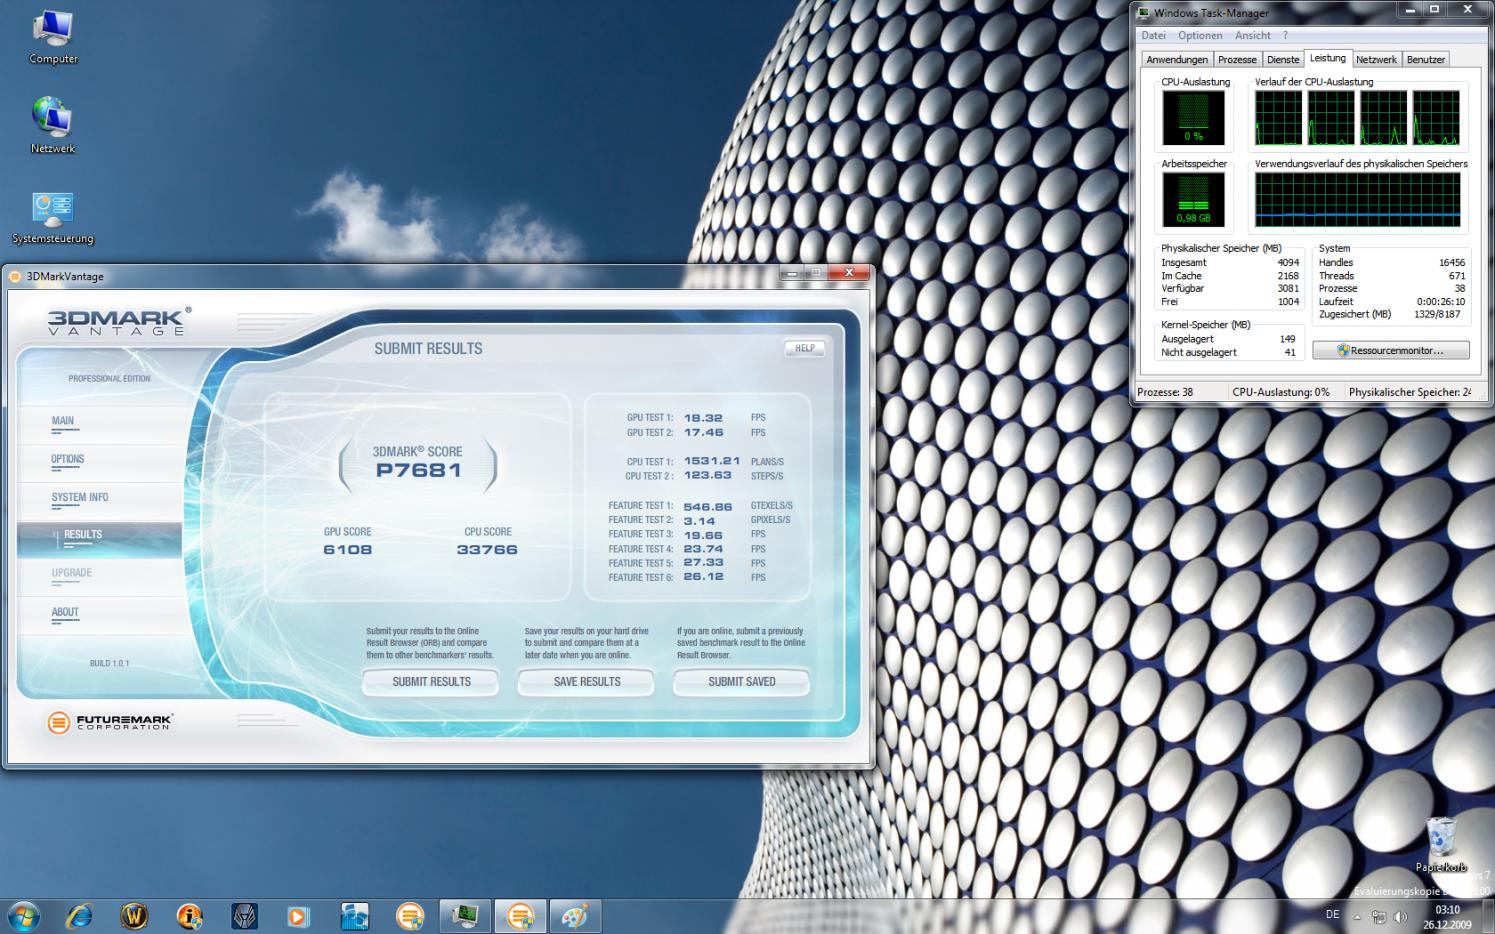Click the Insgesamt value 4094 in Task-Manager
1495x934 pixels.
click(x=1288, y=262)
